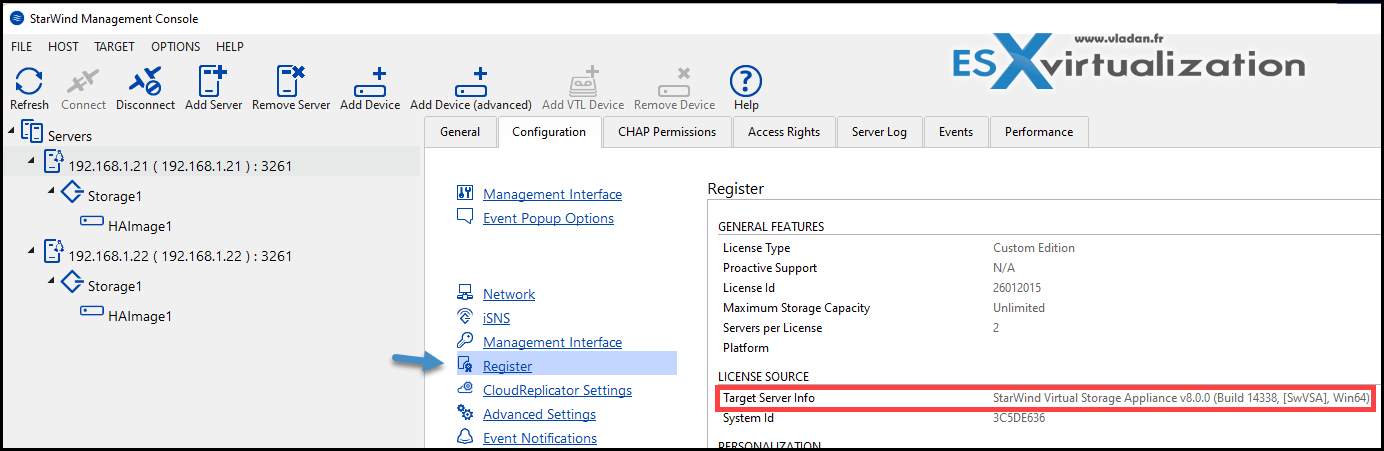Click the Remove Device toolbar icon
The width and height of the screenshot is (1384, 451).
point(674,82)
